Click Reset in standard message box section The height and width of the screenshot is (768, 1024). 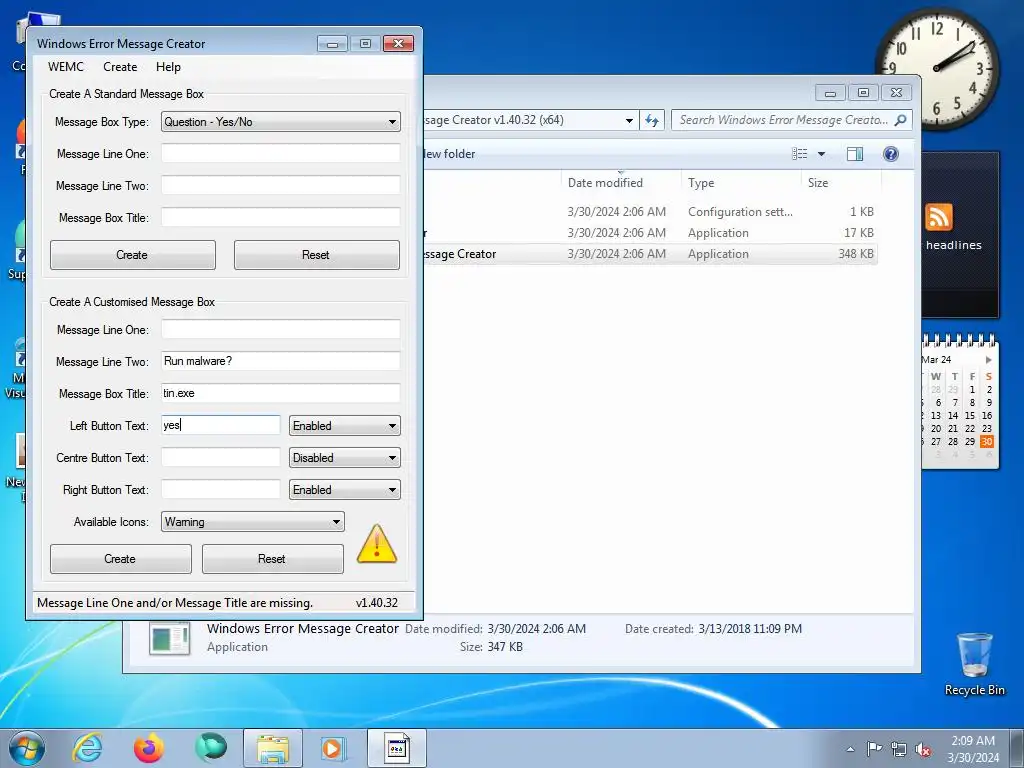tap(317, 255)
